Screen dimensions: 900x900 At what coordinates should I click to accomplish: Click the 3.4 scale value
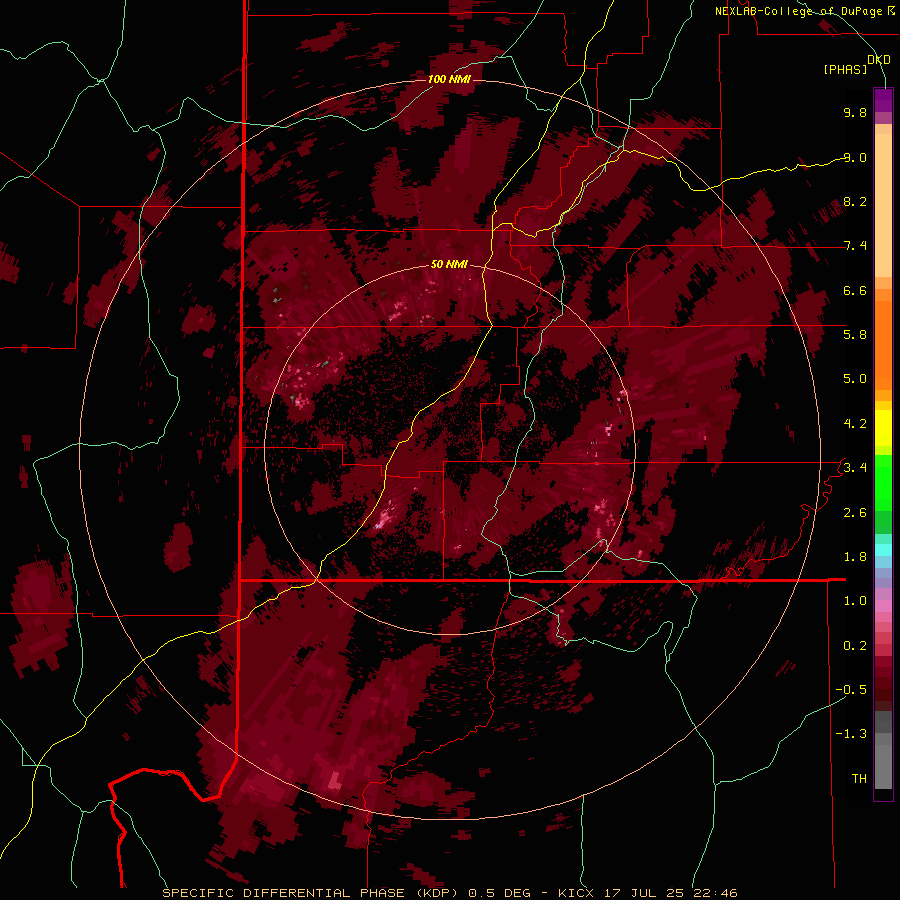click(x=855, y=468)
